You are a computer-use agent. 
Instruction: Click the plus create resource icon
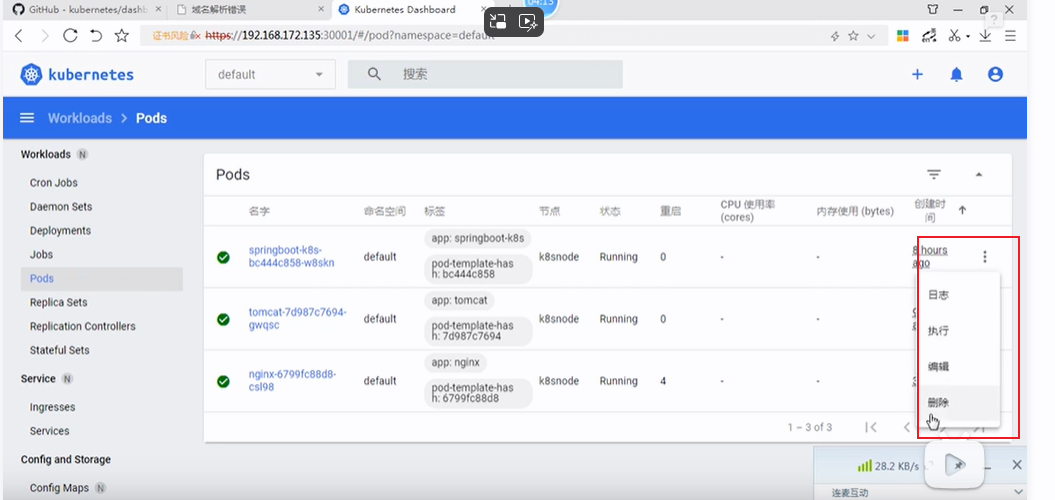pos(917,75)
